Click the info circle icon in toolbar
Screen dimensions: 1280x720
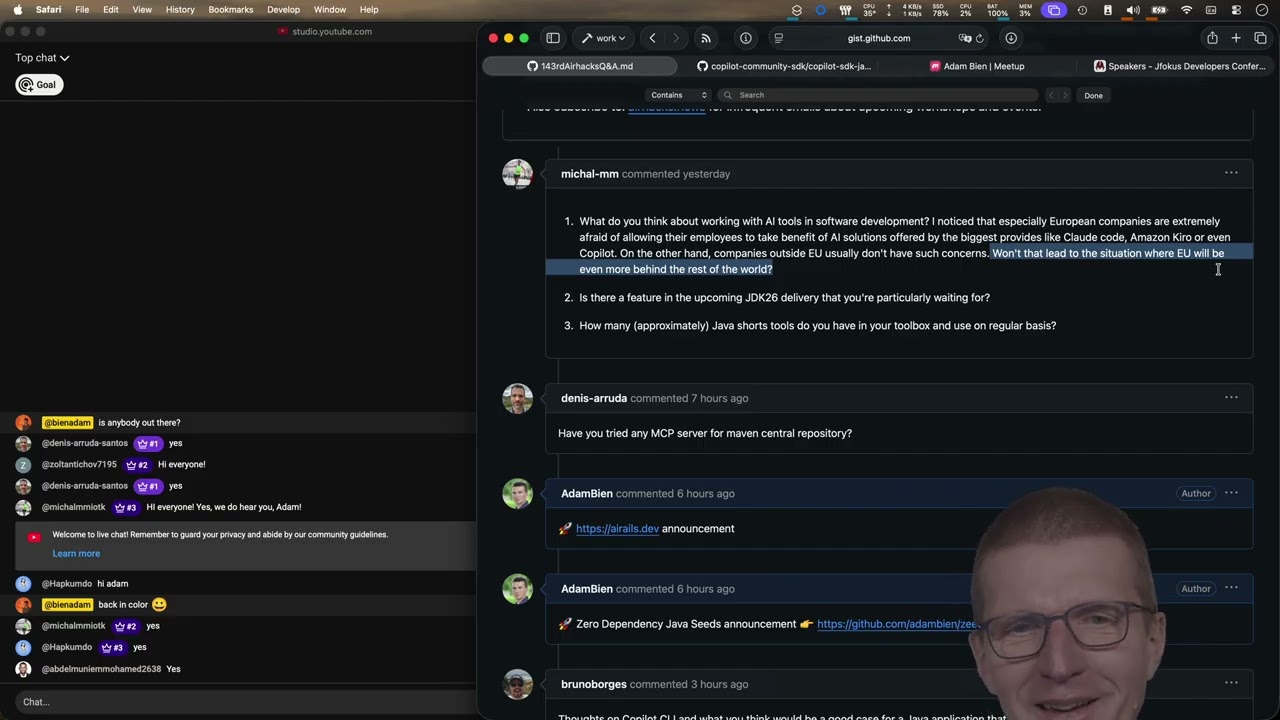[x=746, y=38]
